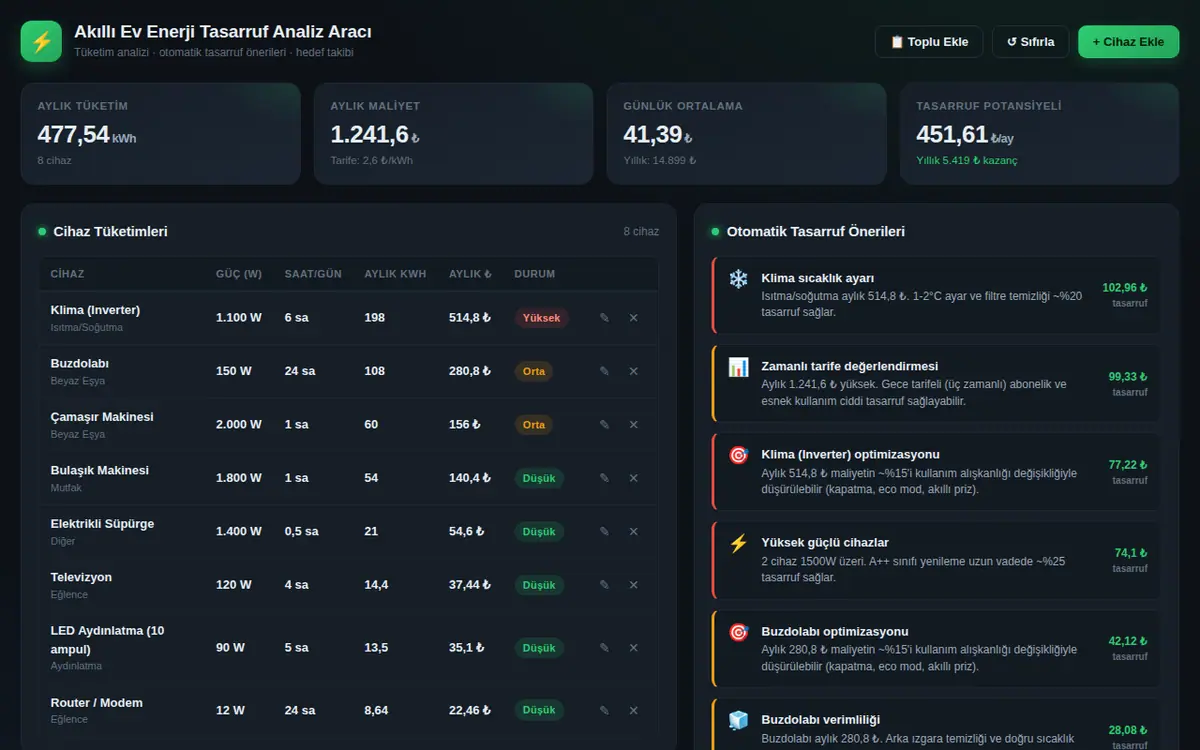1200x750 pixels.
Task: Edit the Bulaşık Makinesi row
Action: [604, 478]
